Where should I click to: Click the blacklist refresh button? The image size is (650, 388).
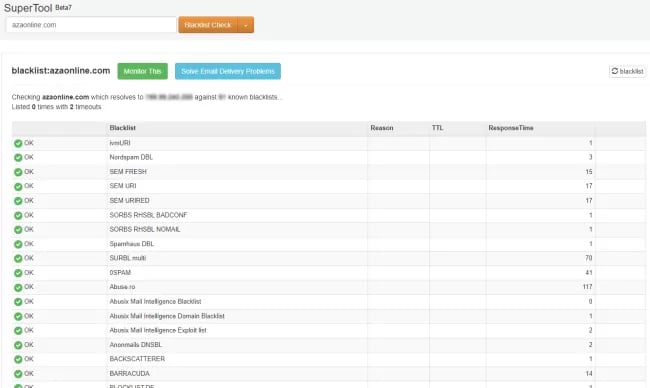627,71
